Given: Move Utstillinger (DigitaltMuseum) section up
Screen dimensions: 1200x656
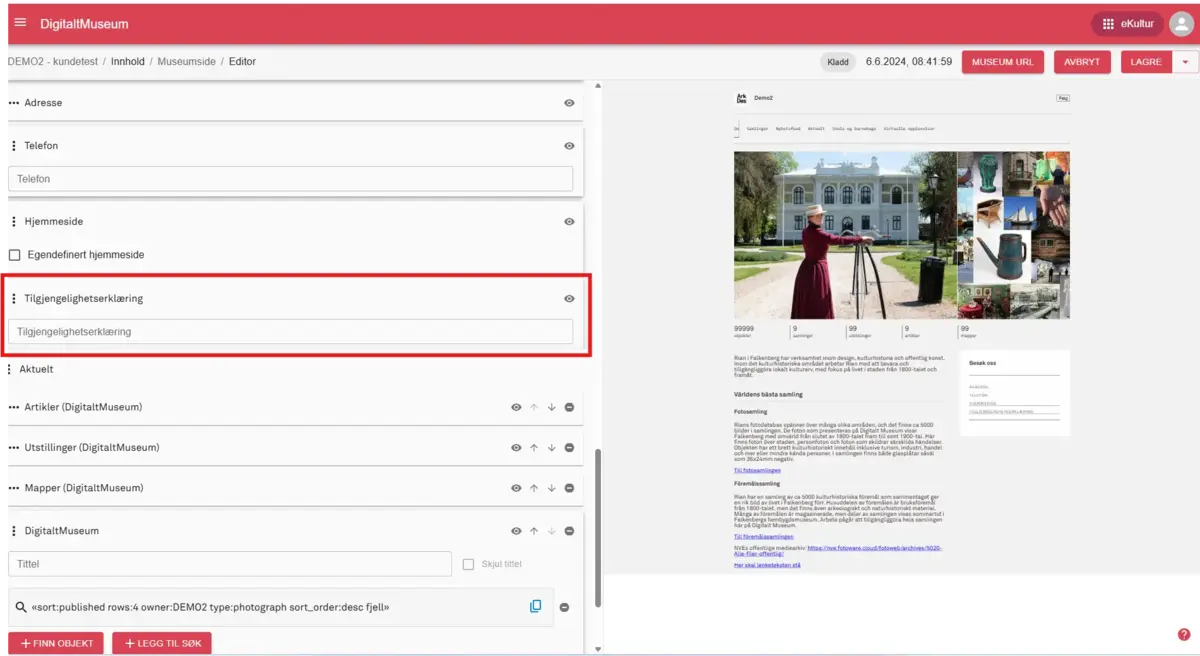Looking at the screenshot, I should point(534,447).
